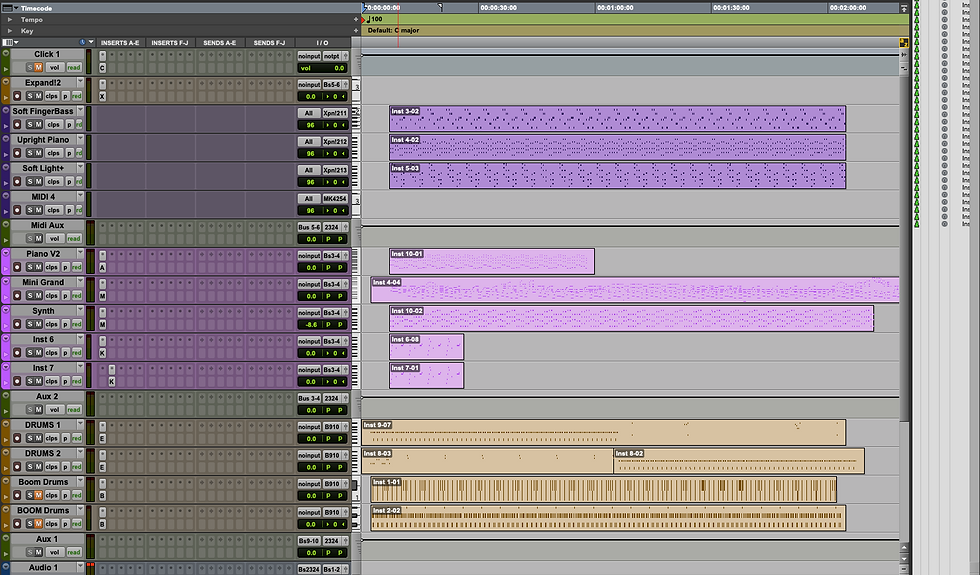Mute the Upright Piano track
980x575 pixels.
[38, 153]
